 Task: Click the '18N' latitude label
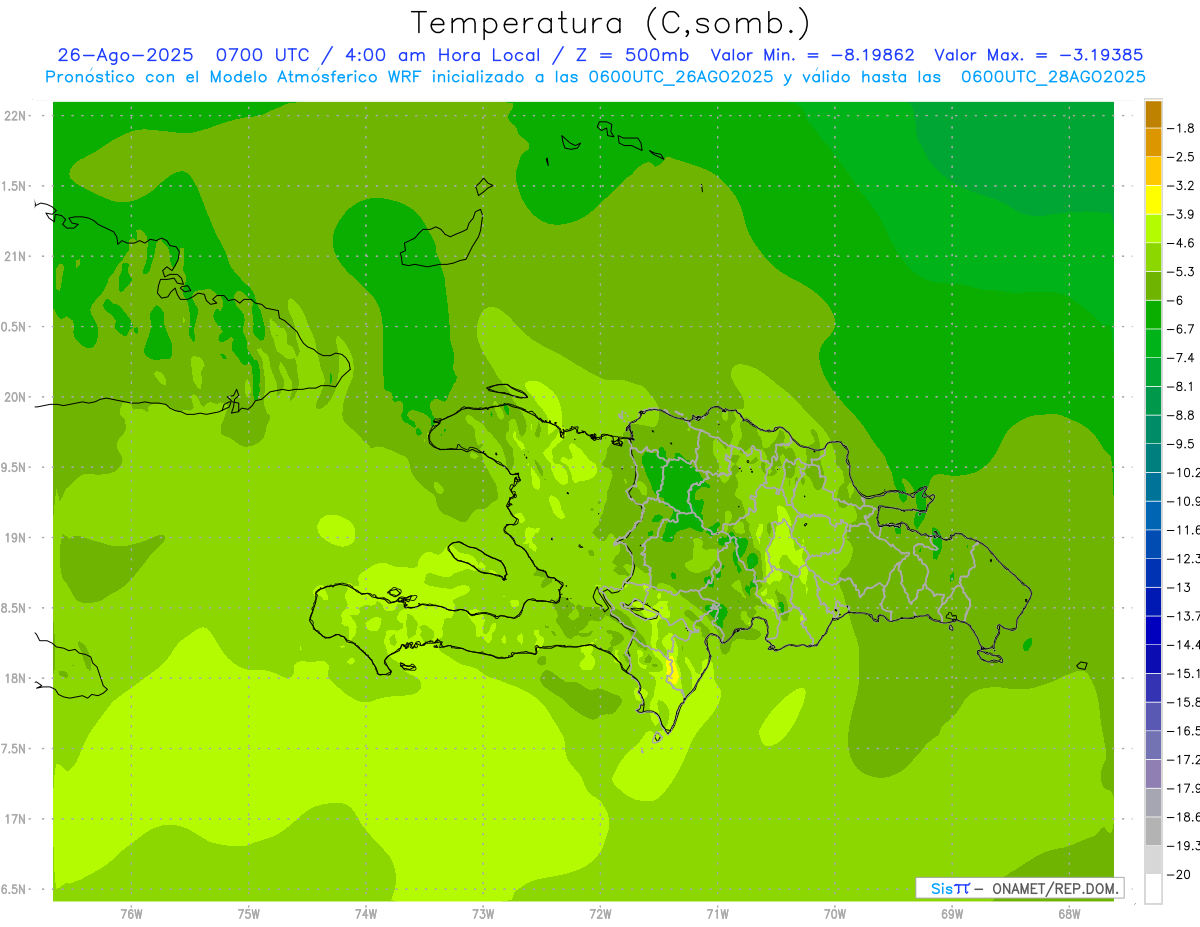[17, 678]
